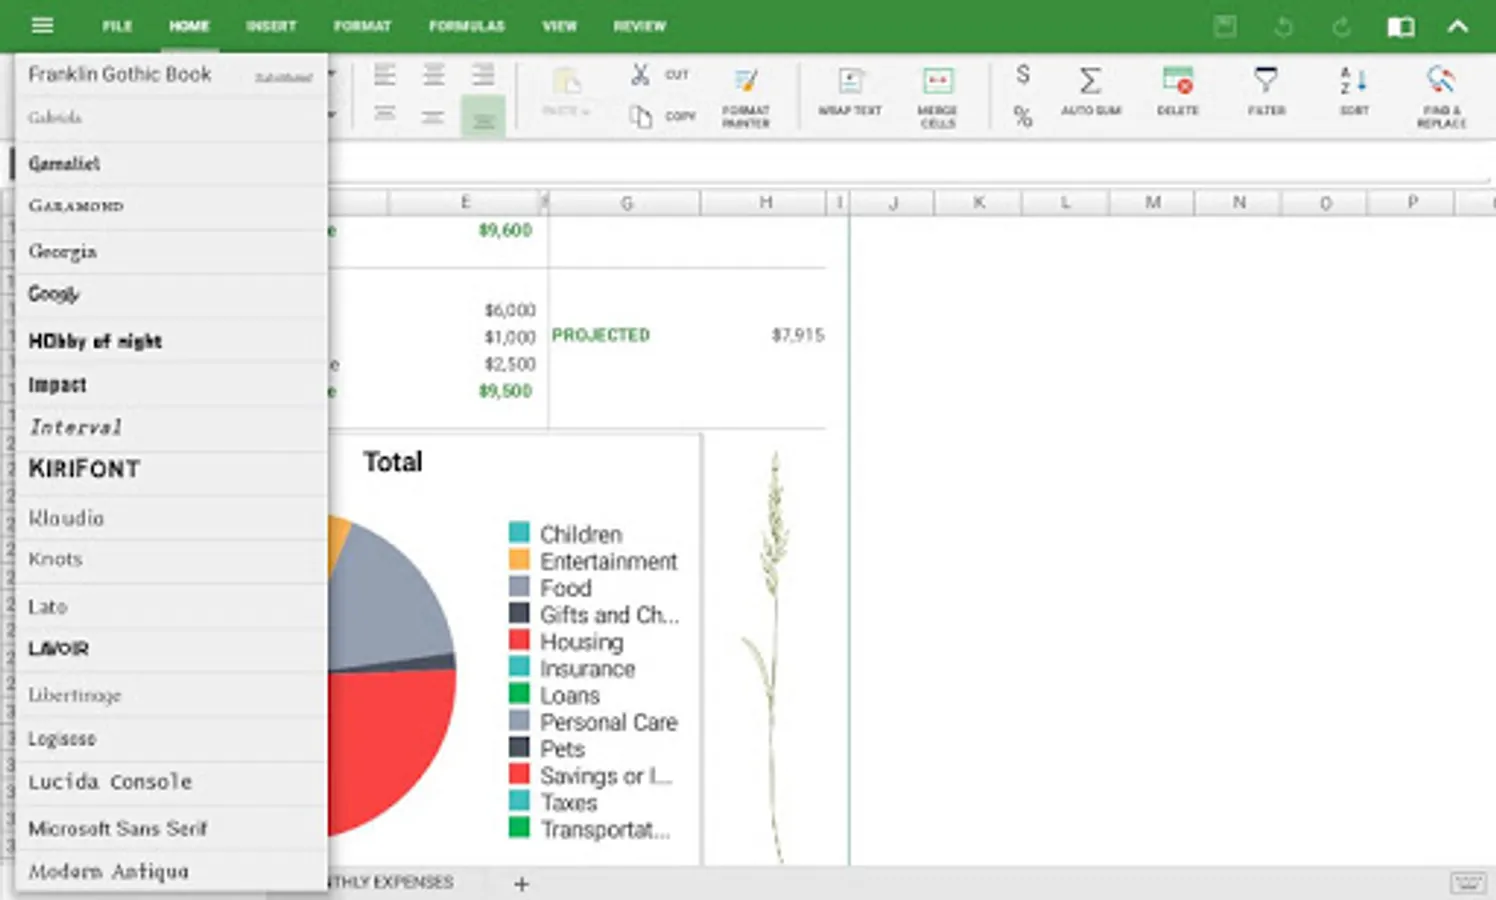Select column K header
Screen dimensions: 1496x900
point(979,203)
